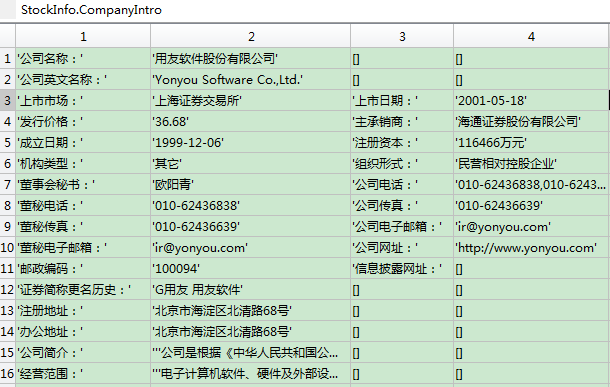The width and height of the screenshot is (610, 387).
Task: Click the '机构类型：' cell
Action: 83,164
